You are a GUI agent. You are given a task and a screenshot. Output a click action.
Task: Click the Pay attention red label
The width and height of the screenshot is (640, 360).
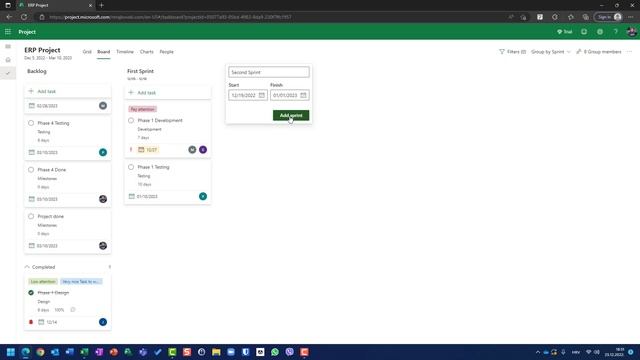point(142,109)
